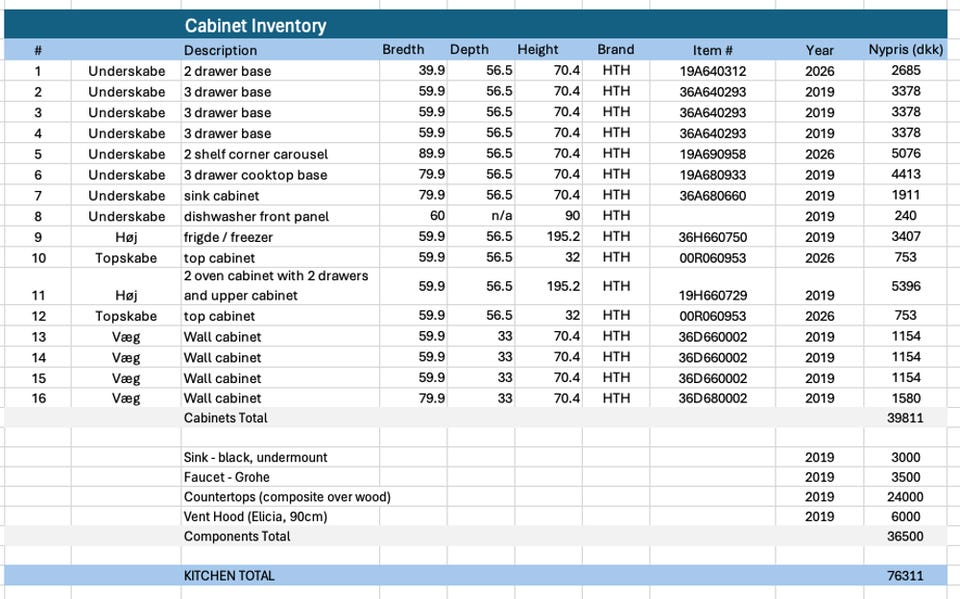This screenshot has height=599, width=960.
Task: Select item number "19A680933"
Action: coord(713,175)
